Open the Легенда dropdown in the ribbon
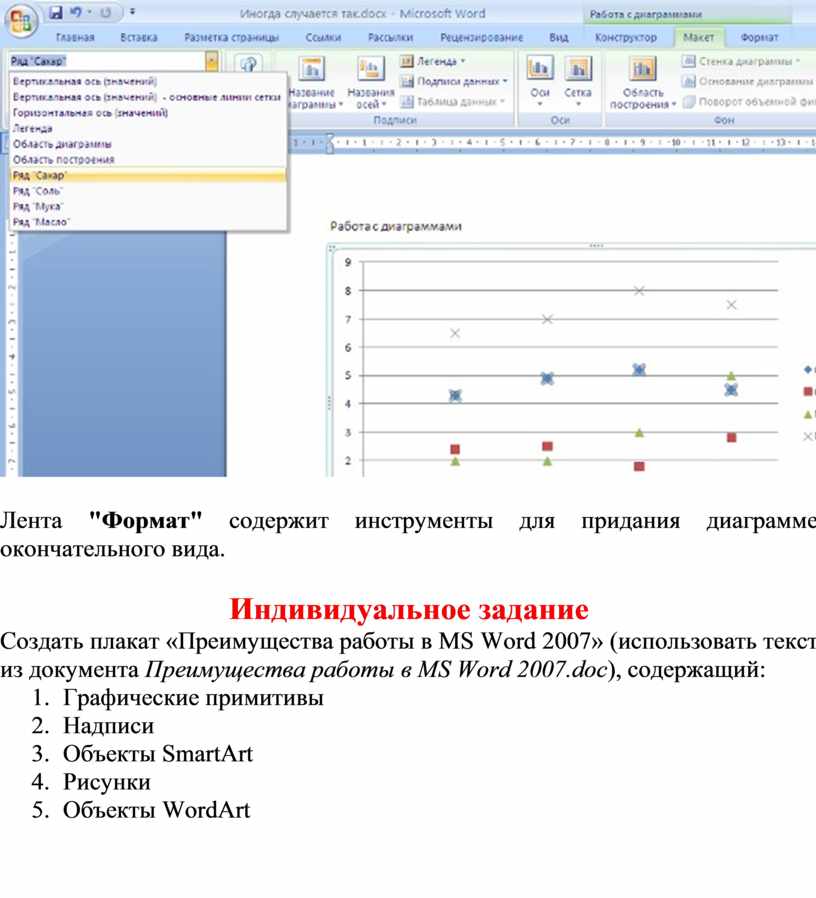This screenshot has height=898, width=816. tap(433, 61)
